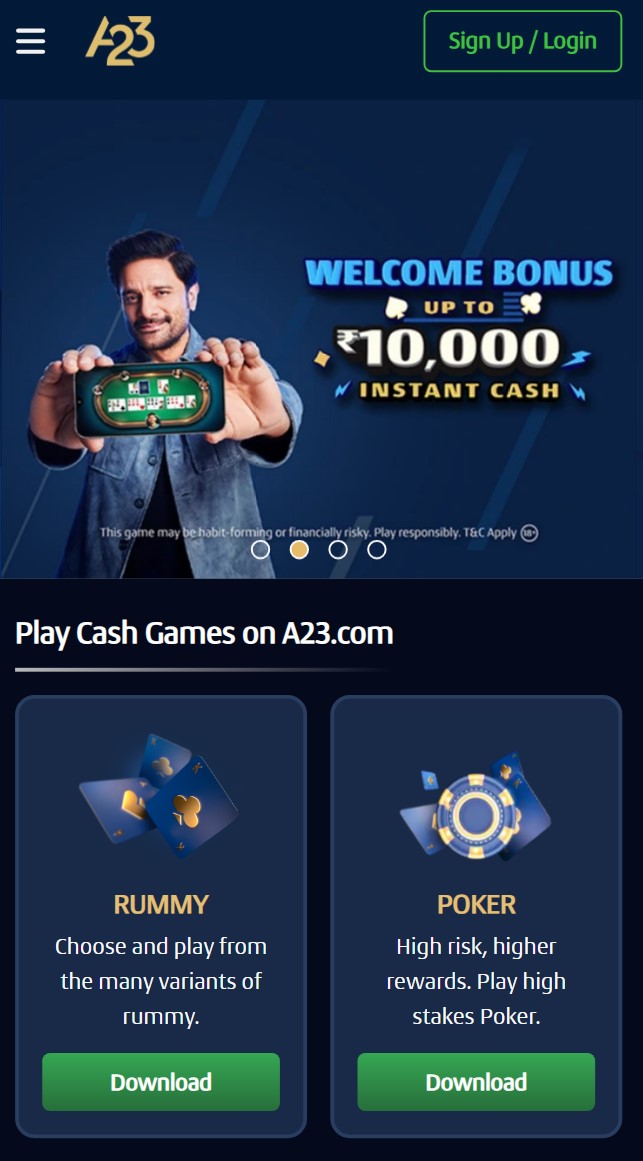Select the first carousel dot
643x1161 pixels.
pyautogui.click(x=260, y=549)
